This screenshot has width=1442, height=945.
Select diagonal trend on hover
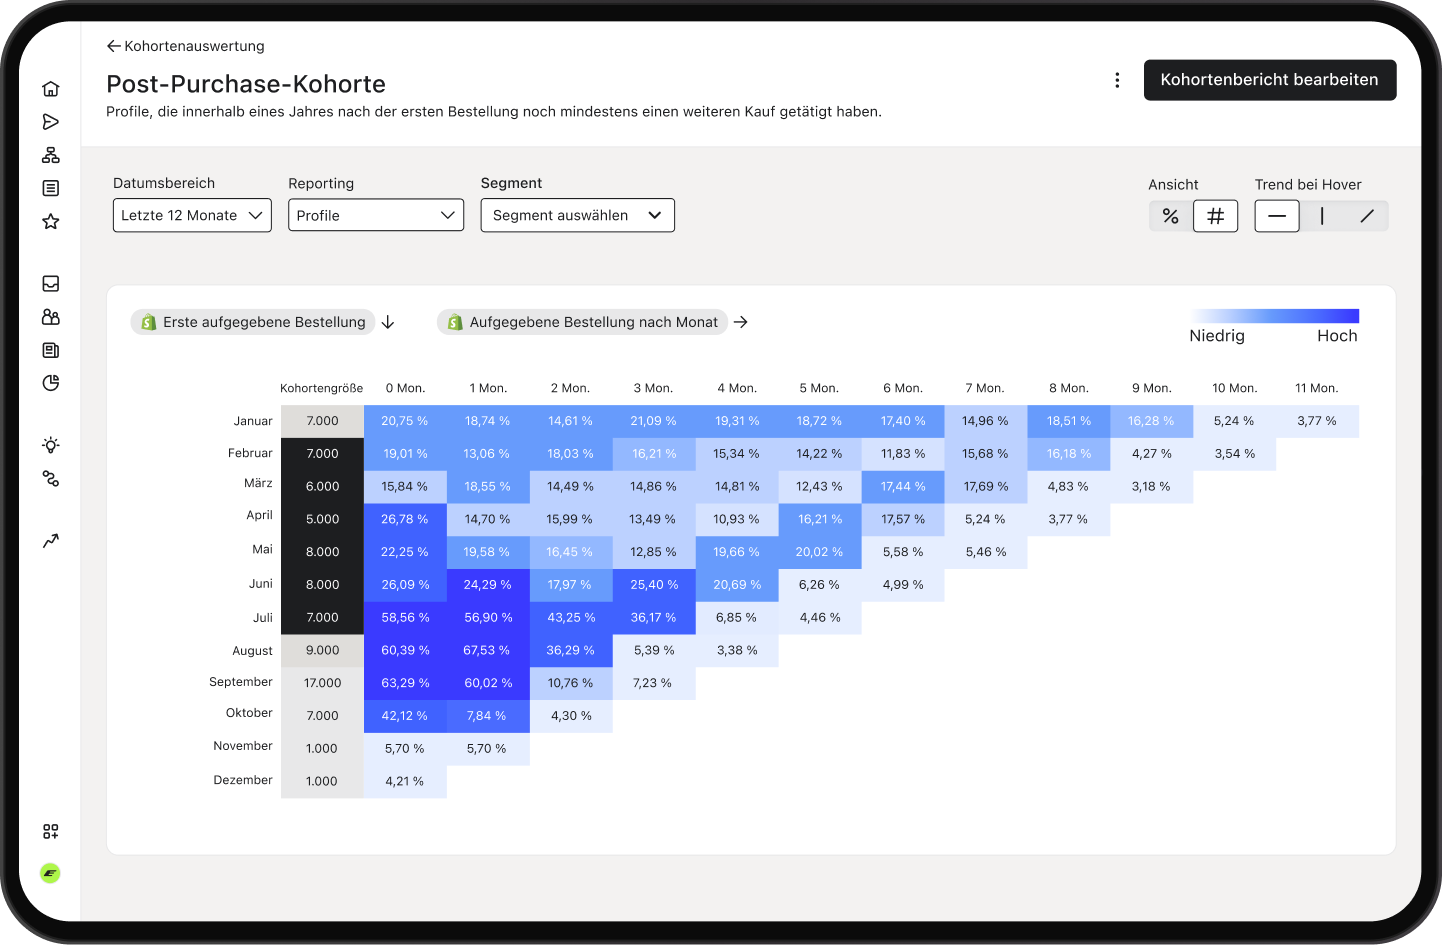point(1367,216)
